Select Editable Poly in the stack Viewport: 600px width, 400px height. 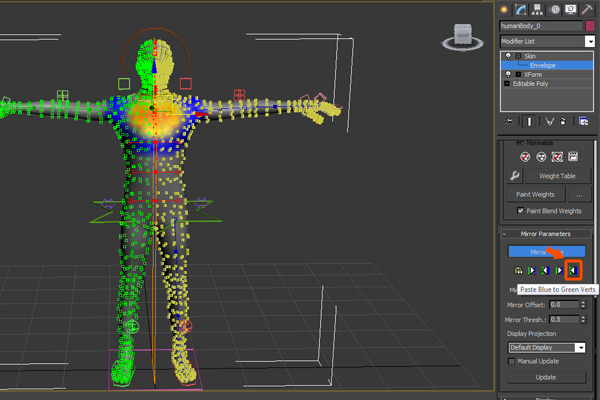[530, 84]
